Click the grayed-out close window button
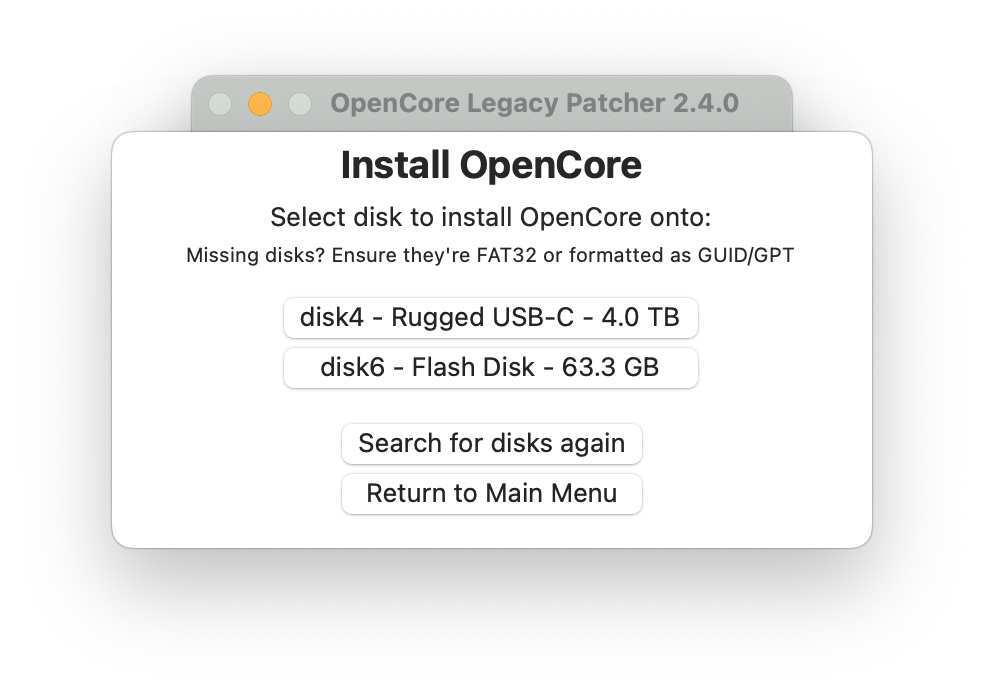Viewport: 984px width, 696px height. click(220, 104)
